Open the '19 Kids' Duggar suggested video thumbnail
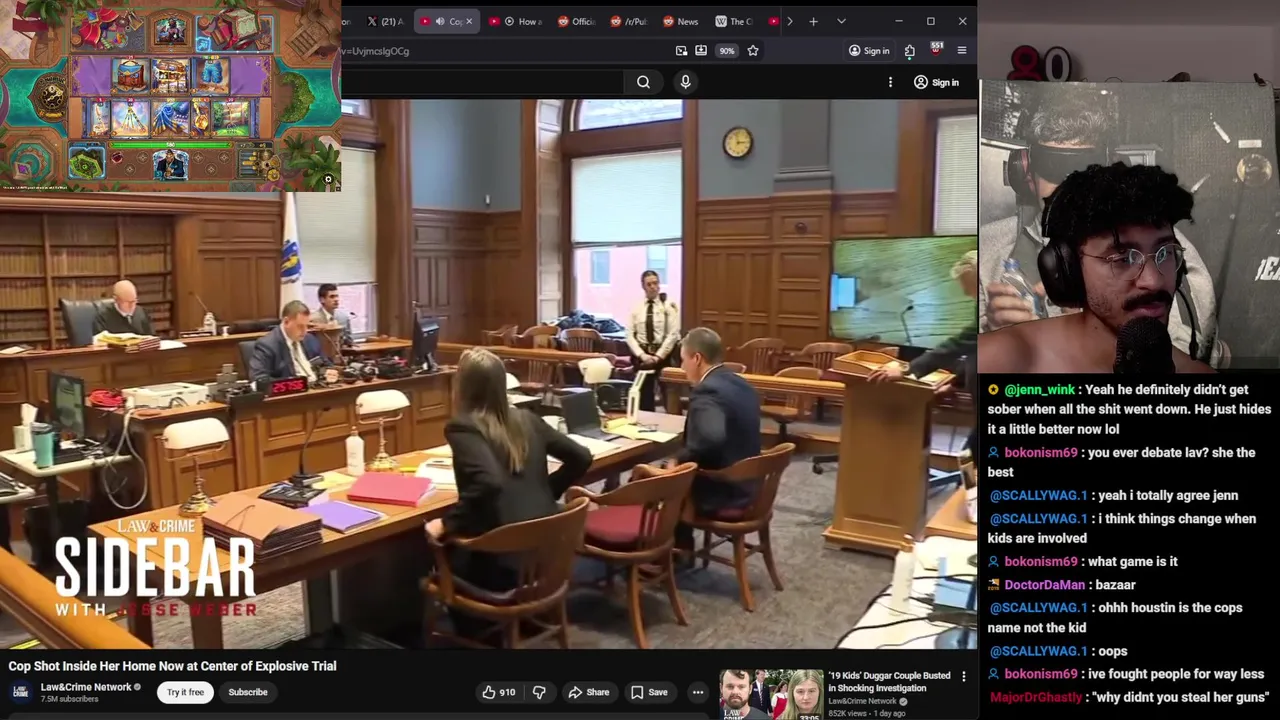Screen dimensions: 1280x720 [771, 693]
